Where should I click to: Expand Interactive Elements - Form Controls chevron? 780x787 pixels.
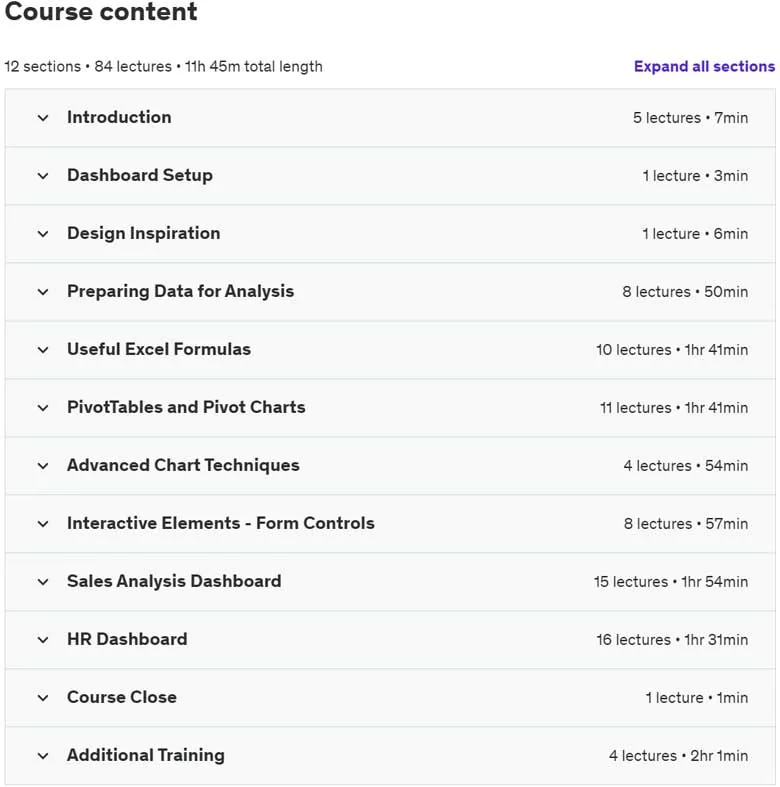43,524
